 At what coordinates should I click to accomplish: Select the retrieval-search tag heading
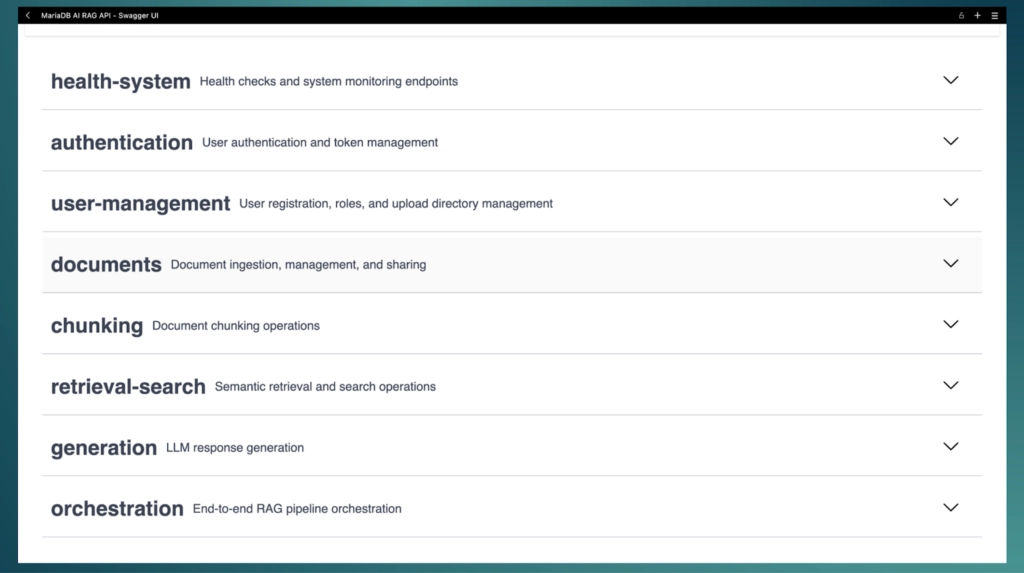point(128,387)
